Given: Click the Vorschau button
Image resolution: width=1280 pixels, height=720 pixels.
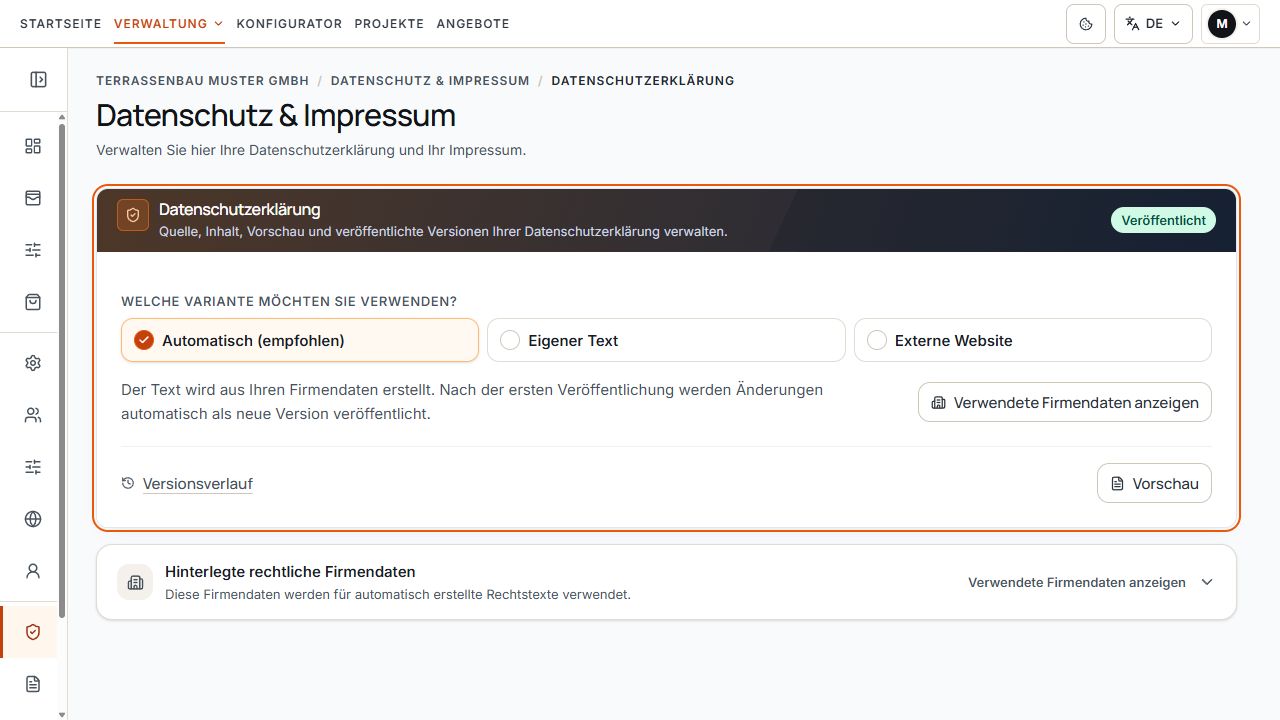Looking at the screenshot, I should tap(1154, 483).
